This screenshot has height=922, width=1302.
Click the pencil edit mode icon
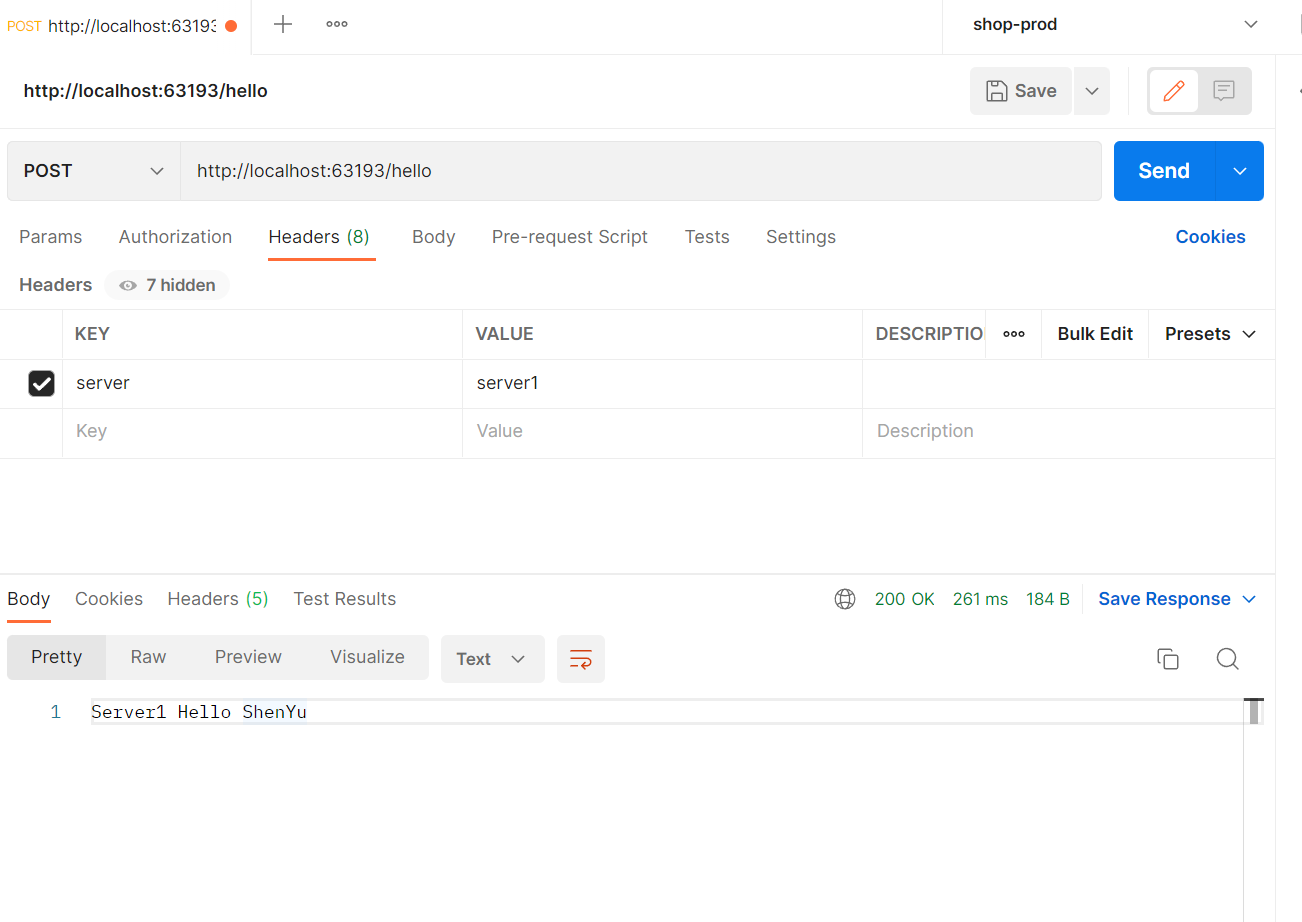pyautogui.click(x=1174, y=91)
